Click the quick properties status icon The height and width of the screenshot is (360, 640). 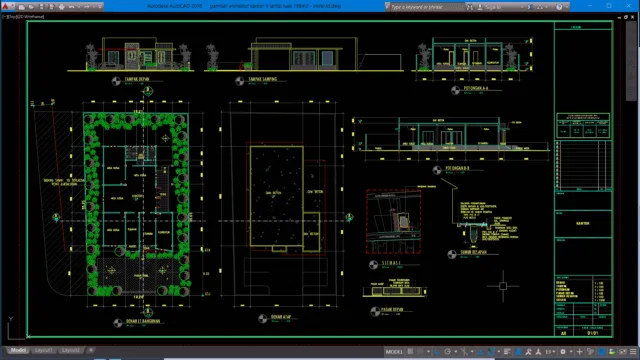[590, 351]
